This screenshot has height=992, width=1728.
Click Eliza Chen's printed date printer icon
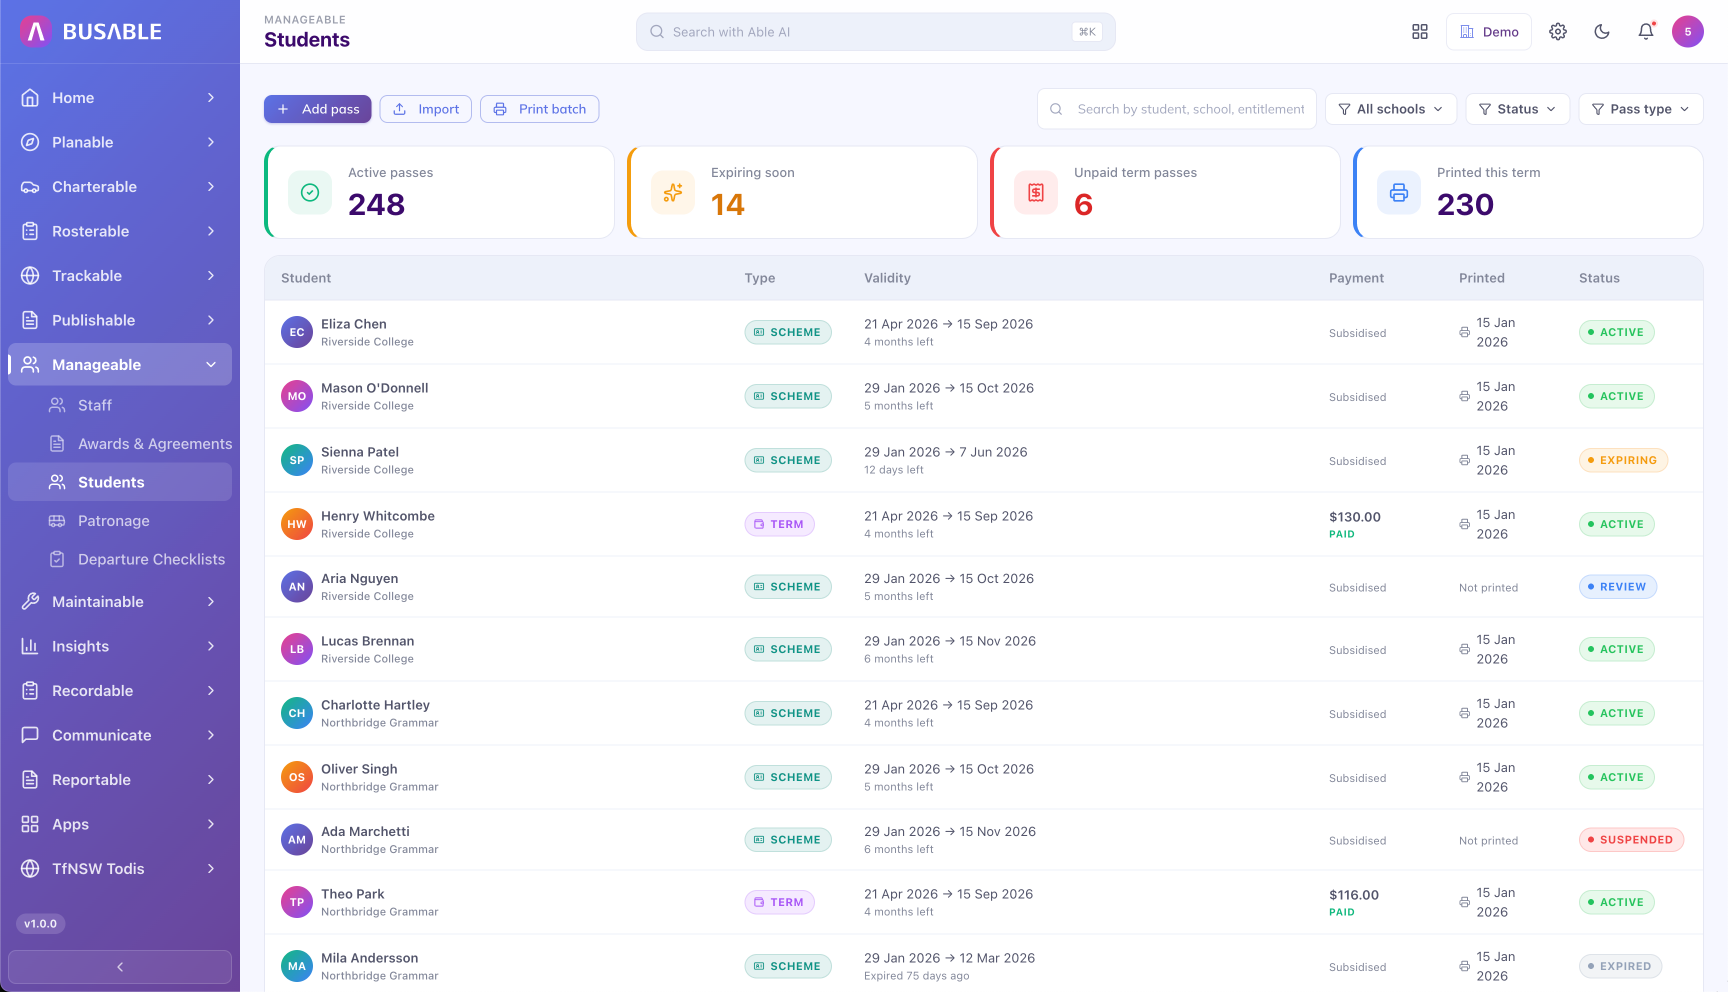pos(1464,333)
